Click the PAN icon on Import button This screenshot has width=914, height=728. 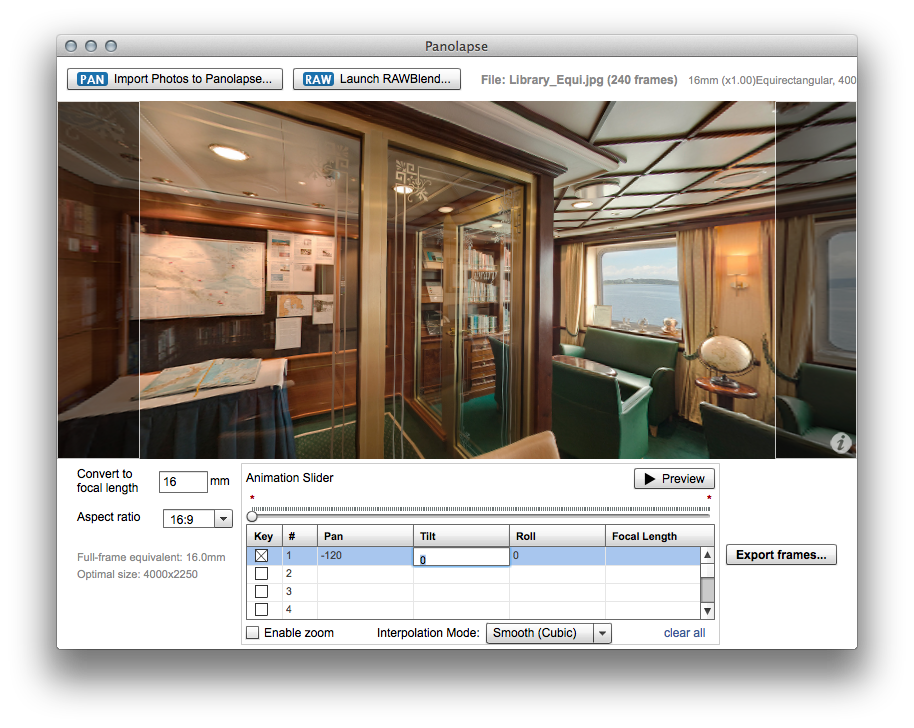(x=92, y=79)
